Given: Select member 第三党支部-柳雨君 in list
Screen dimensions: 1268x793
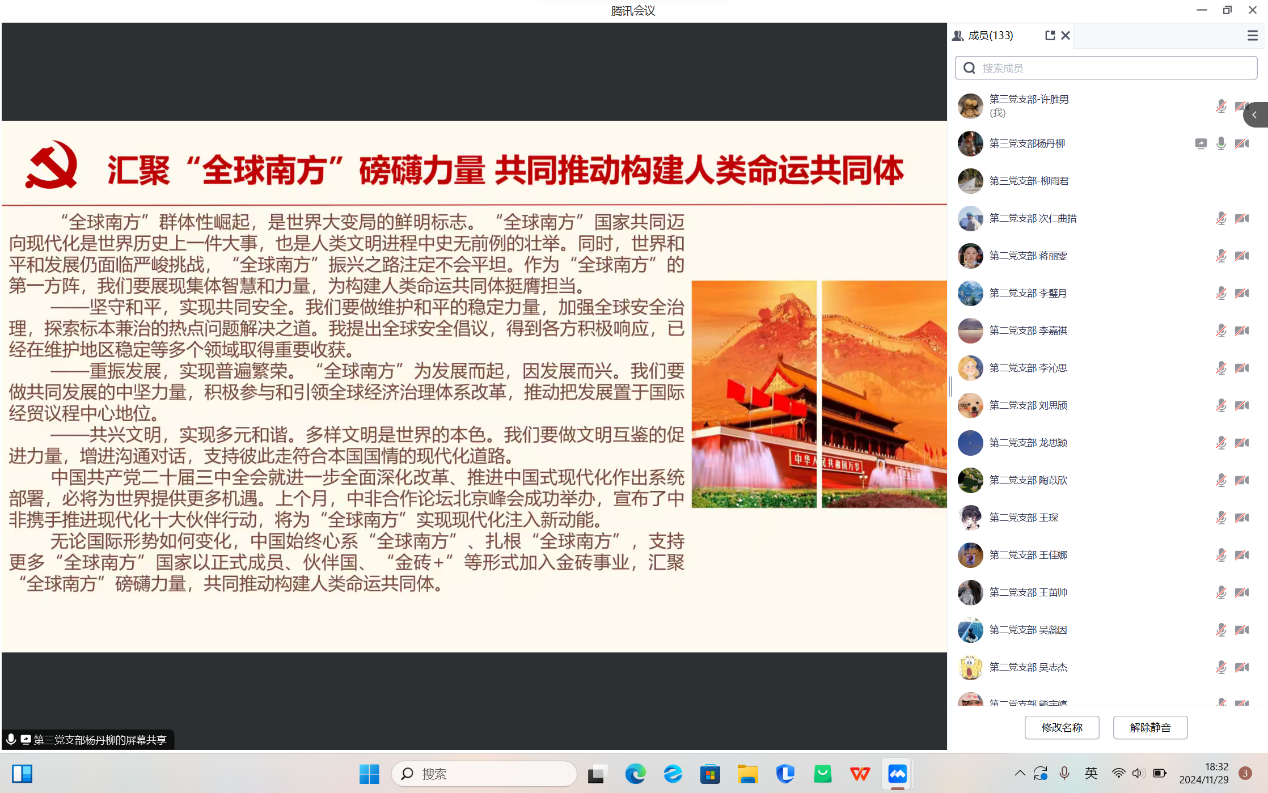Looking at the screenshot, I should (x=1030, y=181).
